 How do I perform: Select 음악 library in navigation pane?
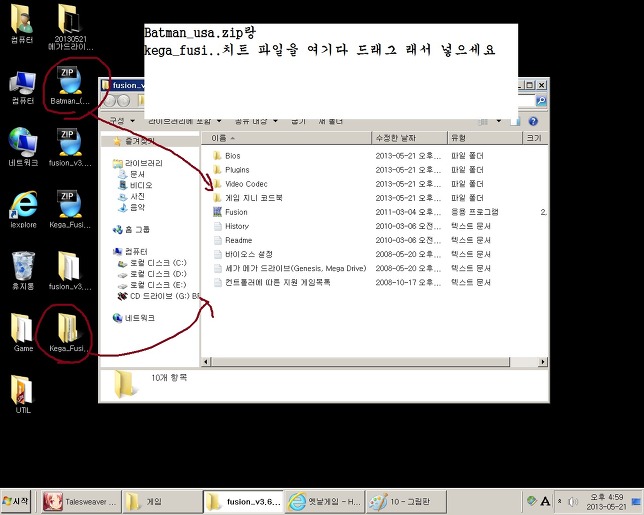click(x=131, y=207)
